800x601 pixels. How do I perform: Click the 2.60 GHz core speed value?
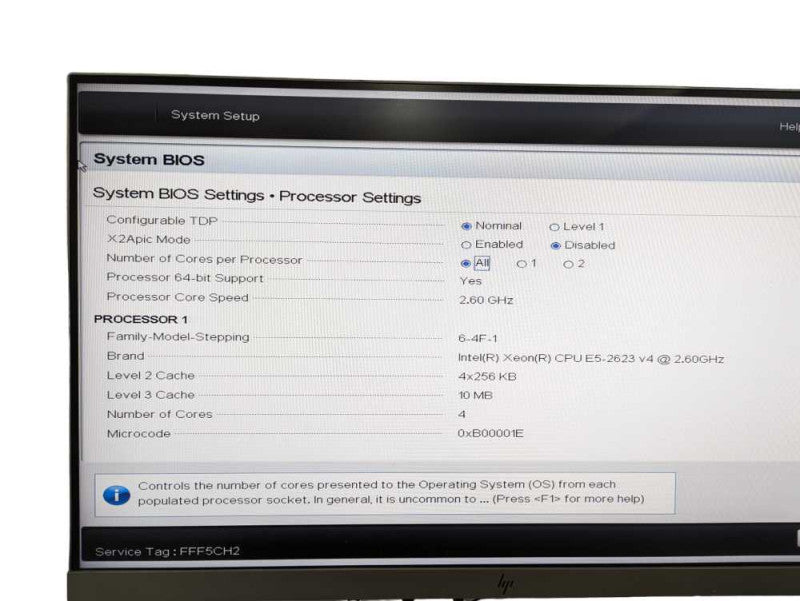(486, 300)
